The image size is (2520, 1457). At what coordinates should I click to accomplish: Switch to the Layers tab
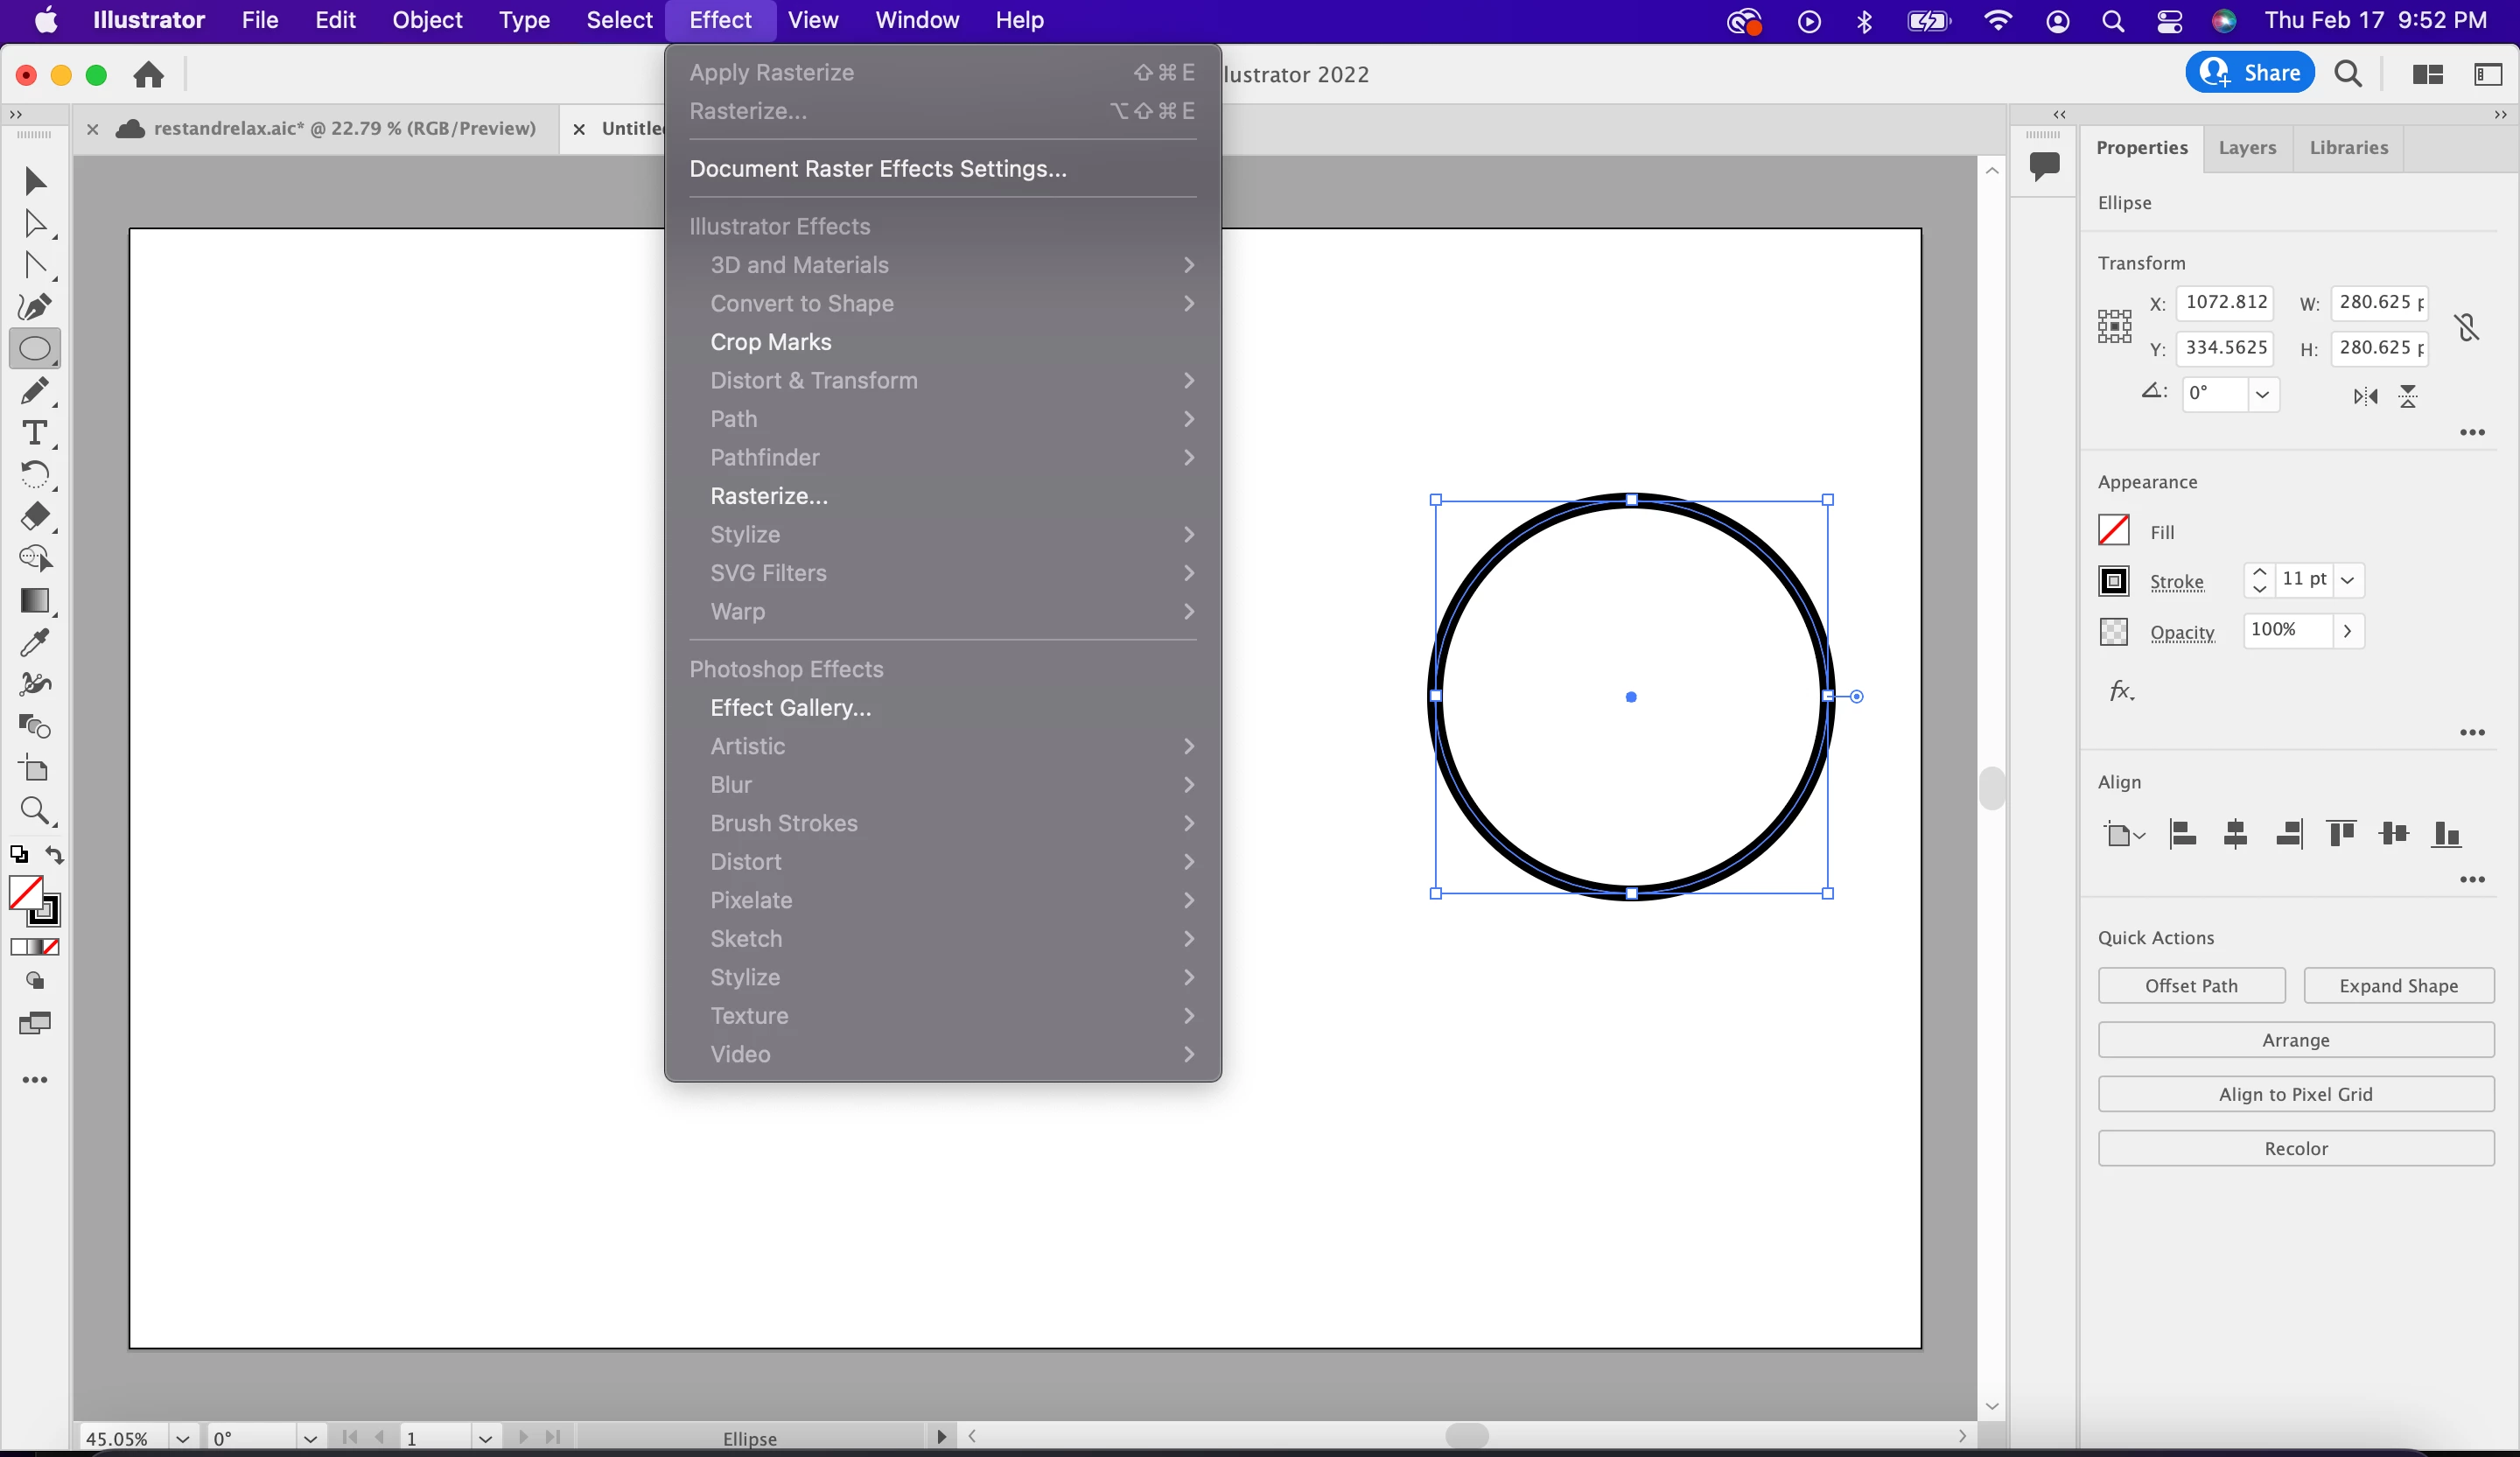[x=2247, y=148]
